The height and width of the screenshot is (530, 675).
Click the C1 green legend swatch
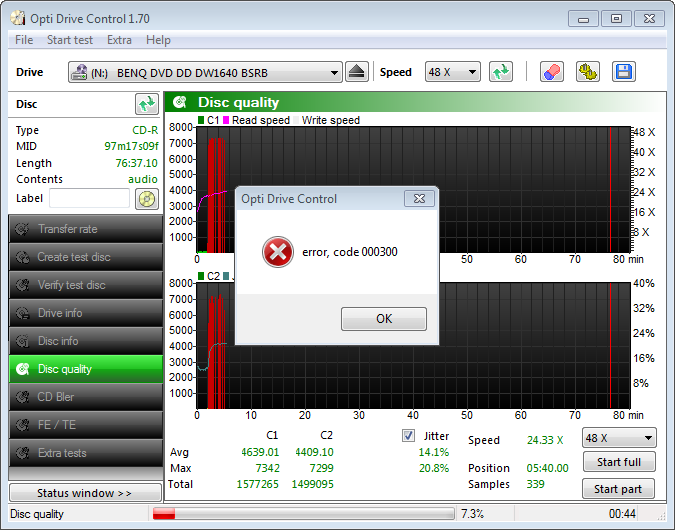coord(201,120)
